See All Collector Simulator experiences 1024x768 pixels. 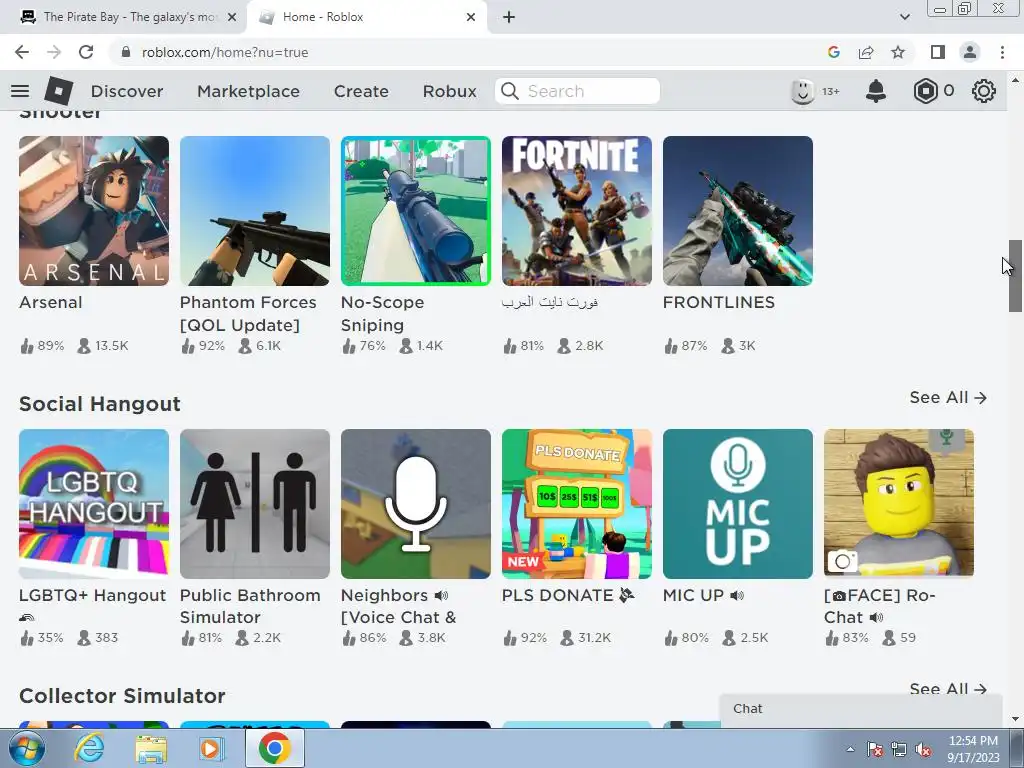[948, 689]
